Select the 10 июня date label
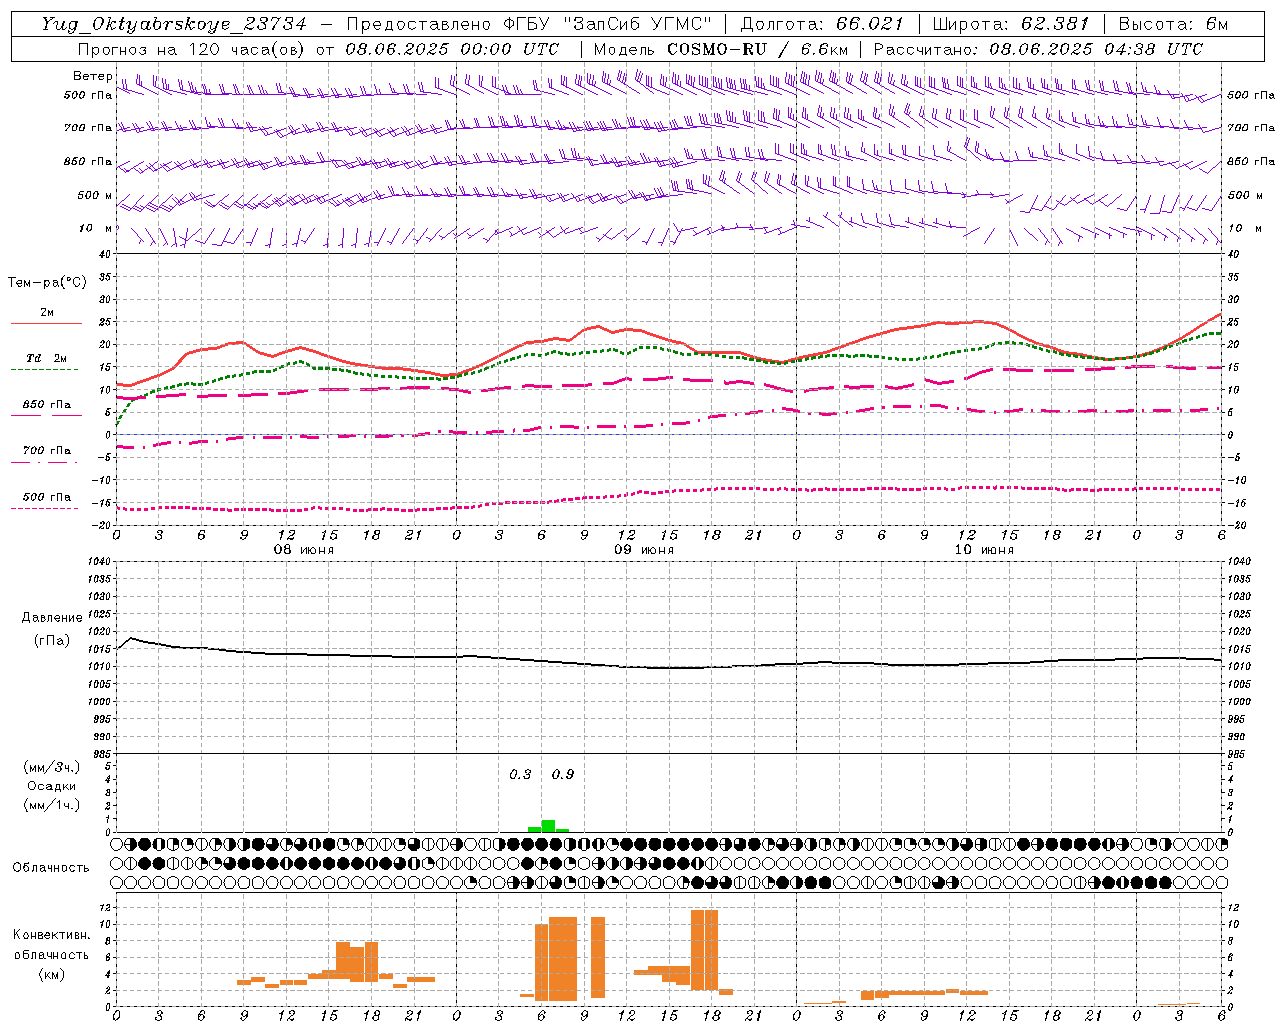Viewport: 1280px width, 1024px height. pos(984,550)
